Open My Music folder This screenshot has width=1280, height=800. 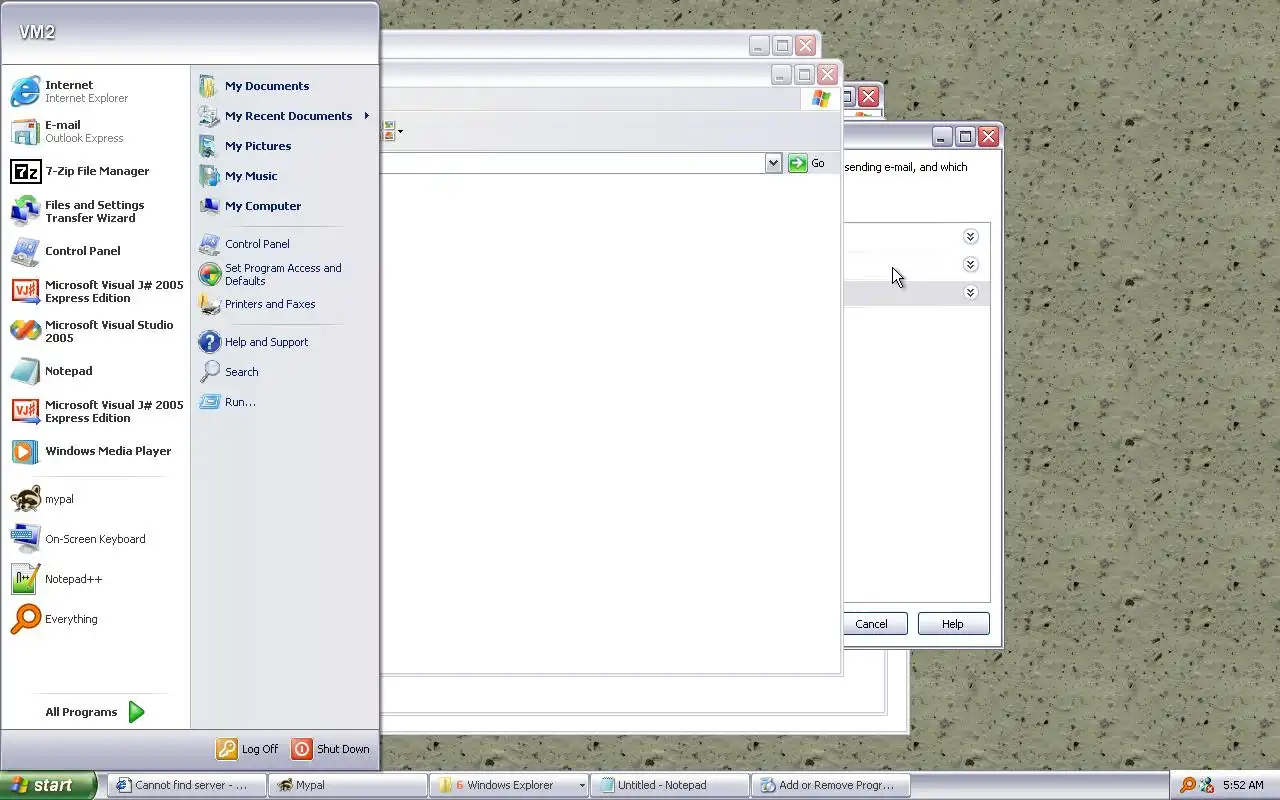(284, 176)
